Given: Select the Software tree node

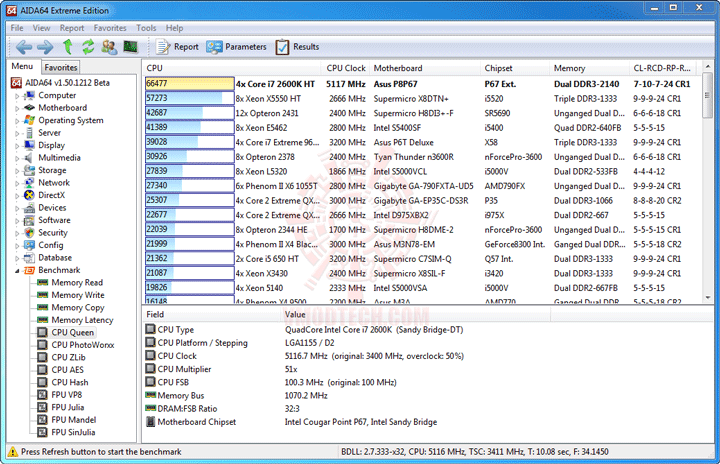Looking at the screenshot, I should point(54,220).
